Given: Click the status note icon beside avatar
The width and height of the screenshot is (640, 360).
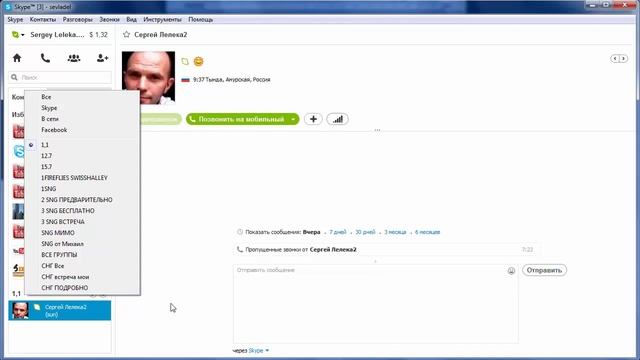Looking at the screenshot, I should pos(185,62).
